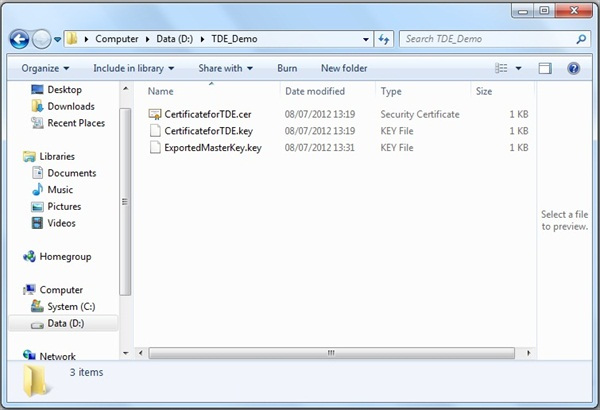
Task: Select Computer in the address breadcrumb
Action: 117,39
